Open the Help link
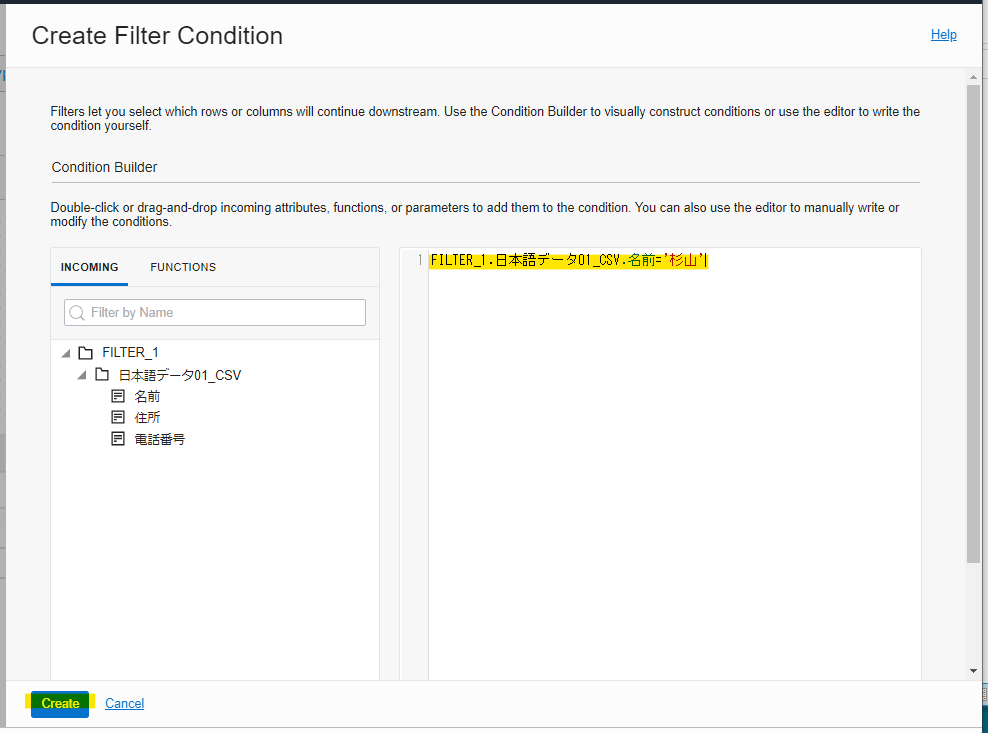Viewport: 988px width, 733px height. 943,35
